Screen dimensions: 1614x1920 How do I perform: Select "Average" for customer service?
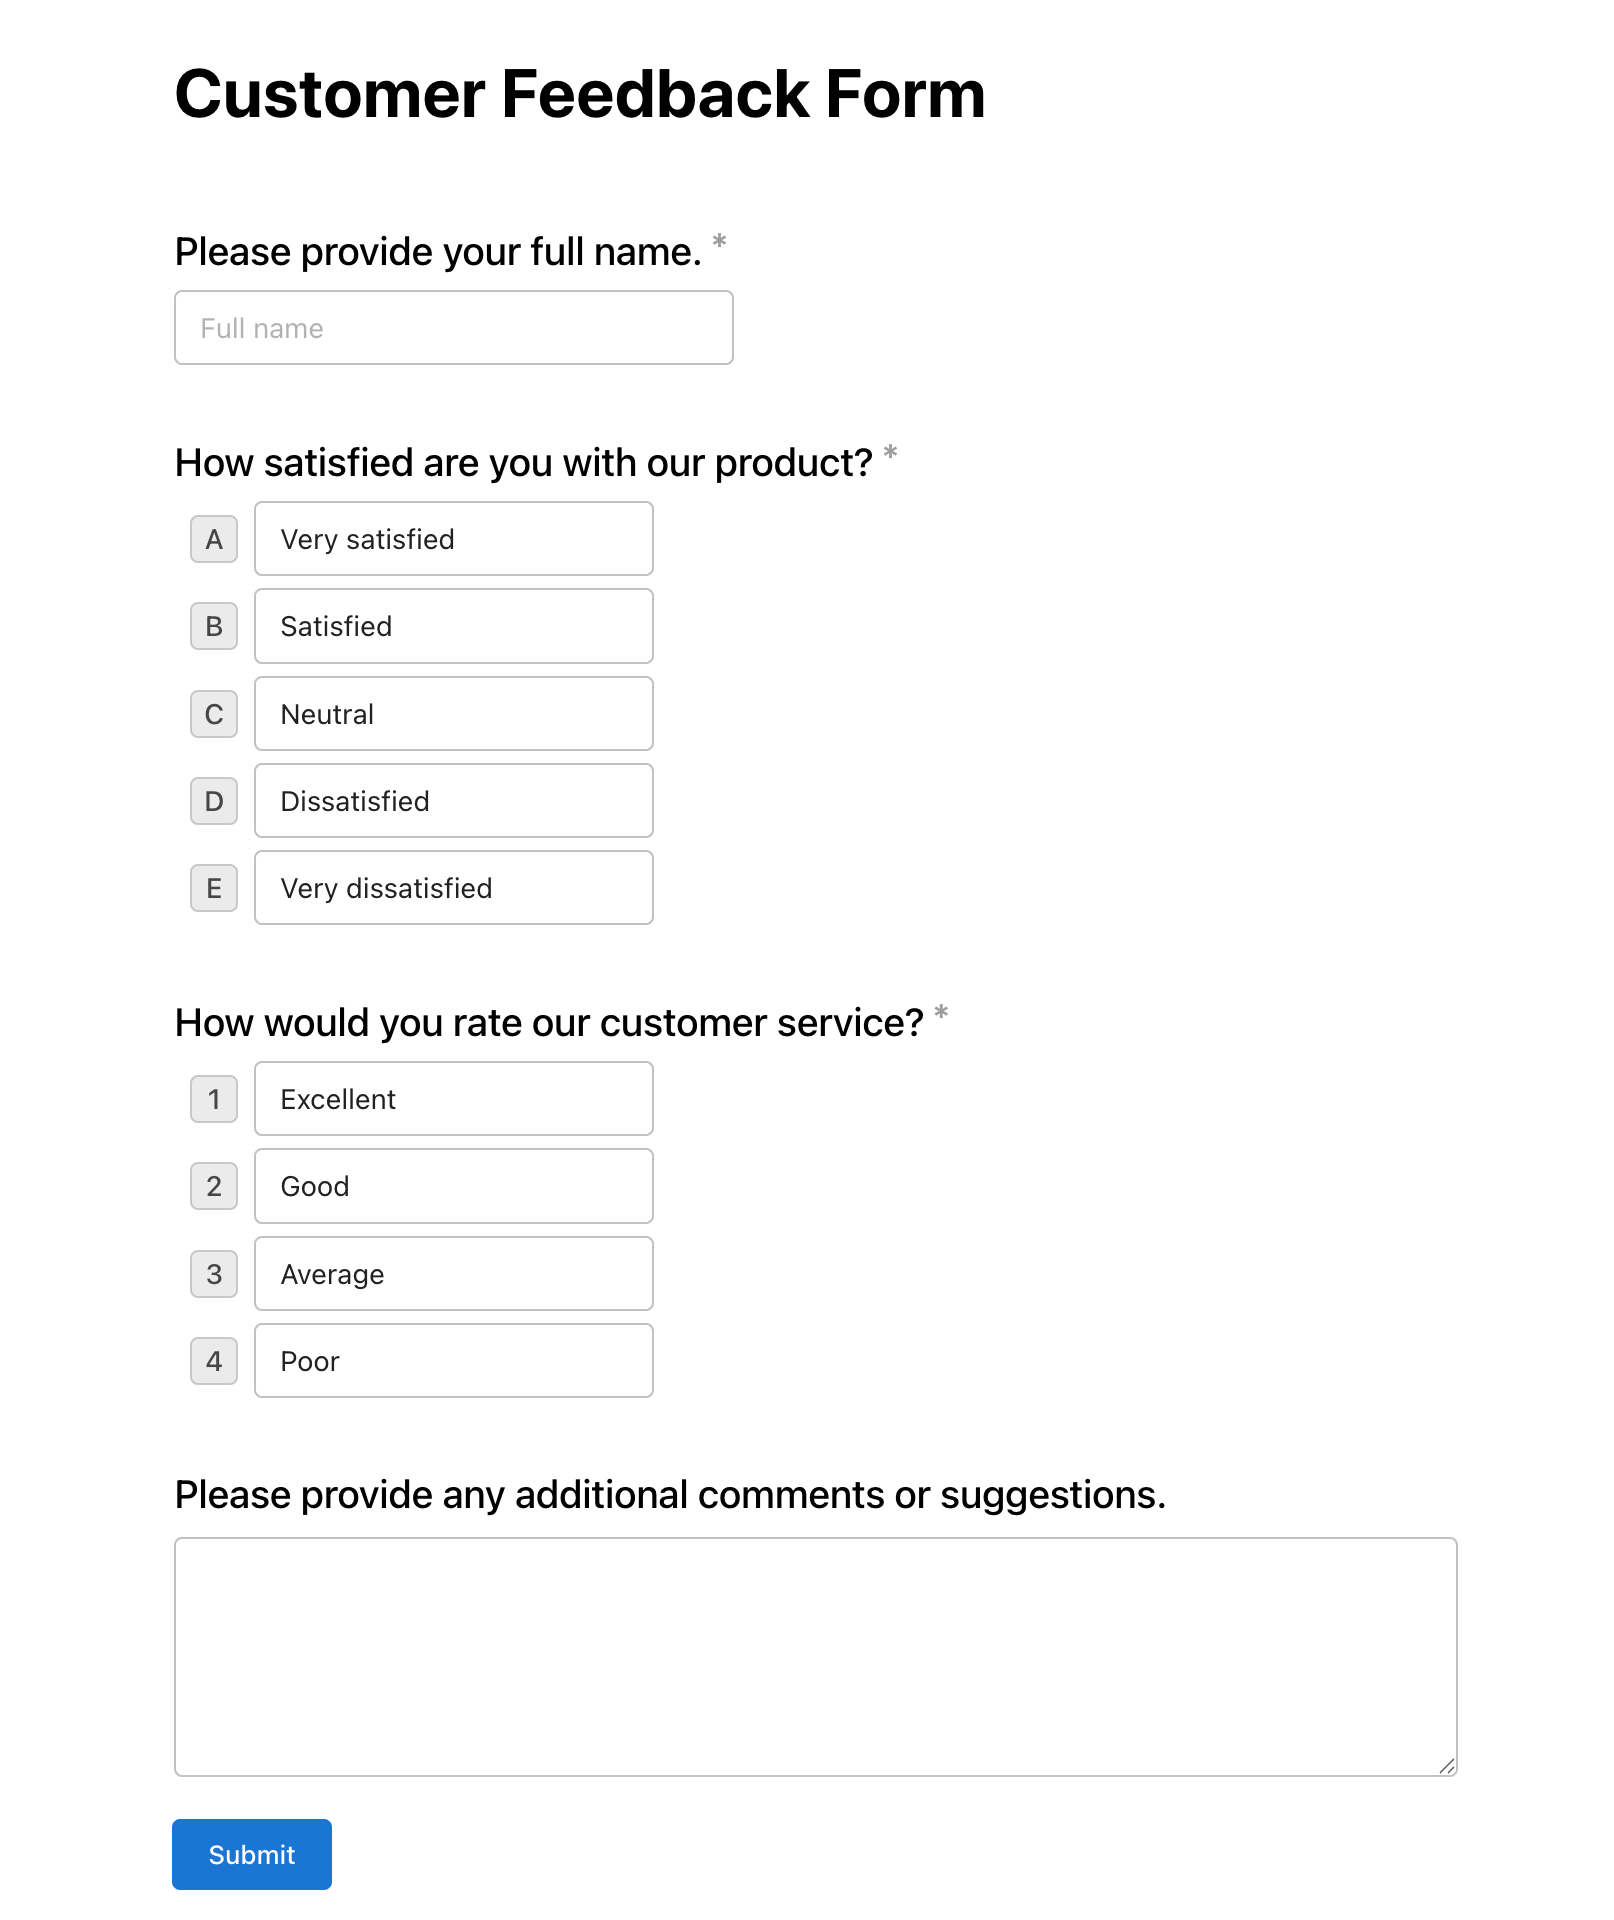point(453,1273)
